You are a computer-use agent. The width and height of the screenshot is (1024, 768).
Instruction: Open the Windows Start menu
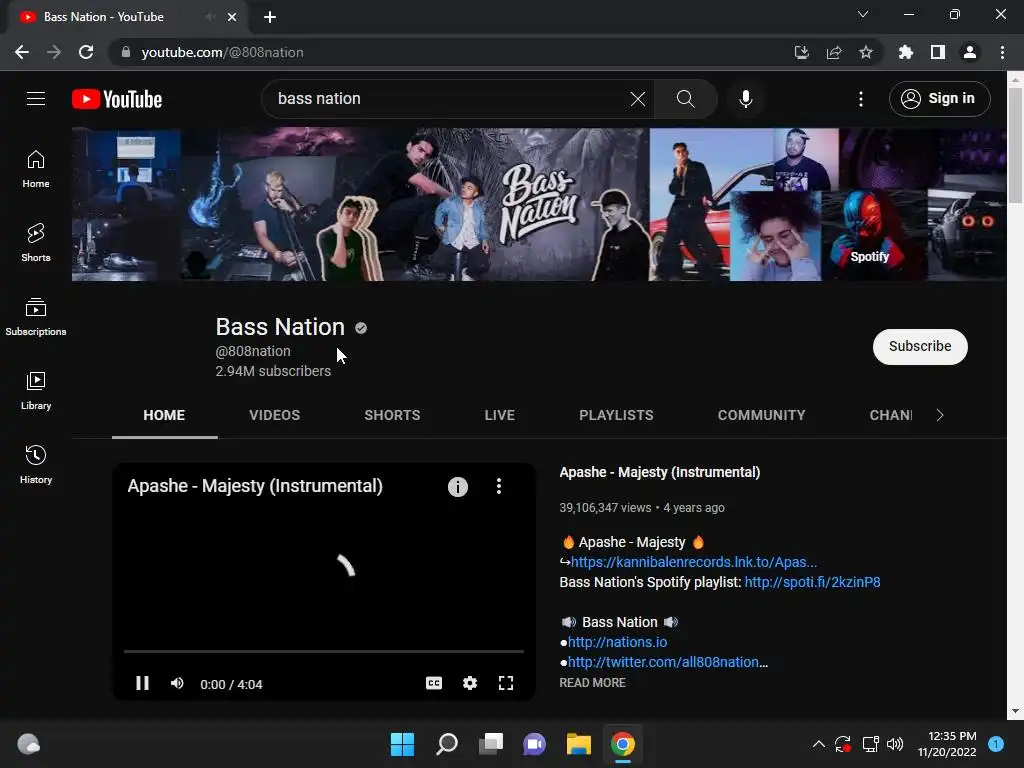pyautogui.click(x=402, y=744)
